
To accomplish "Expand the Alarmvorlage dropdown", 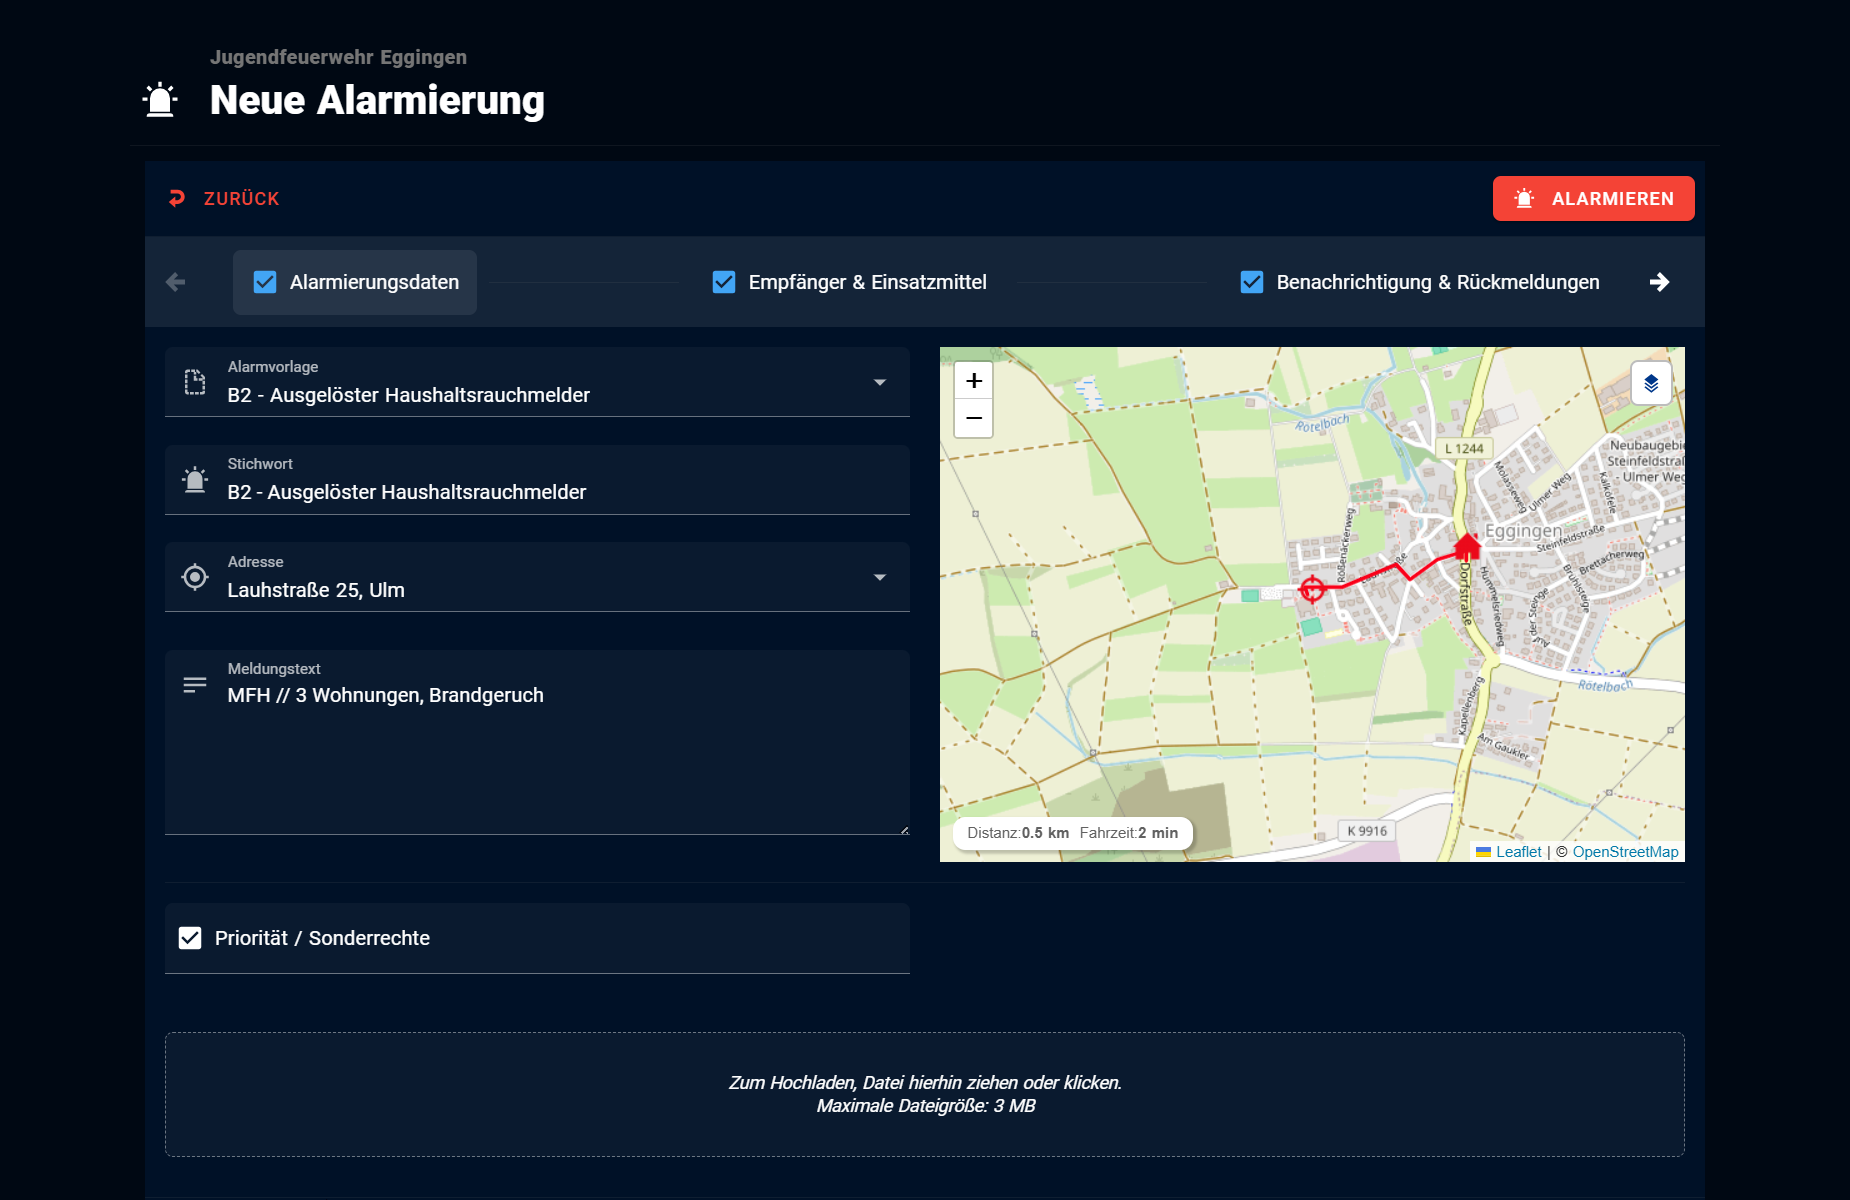I will click(879, 382).
